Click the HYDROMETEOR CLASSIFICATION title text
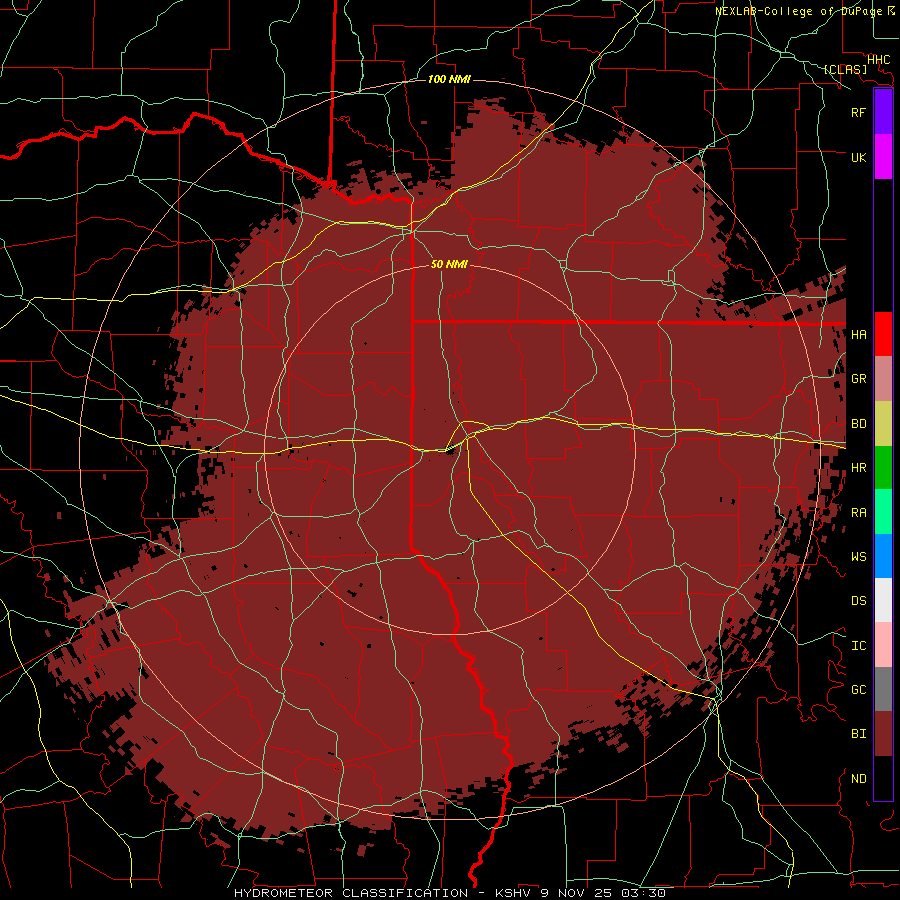 (351, 893)
